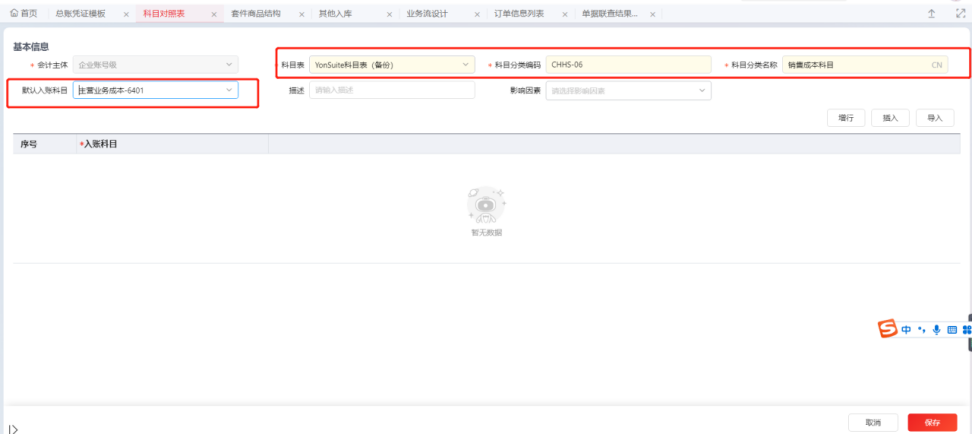Viewport: 973px width, 434px height.
Task: Go to the 首页 home tab
Action: point(24,14)
